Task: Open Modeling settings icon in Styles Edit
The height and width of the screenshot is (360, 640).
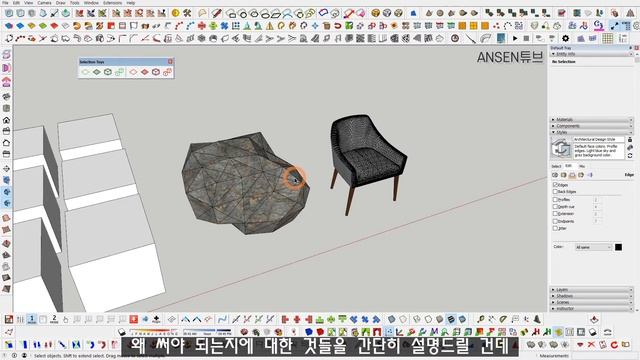Action: pos(590,175)
